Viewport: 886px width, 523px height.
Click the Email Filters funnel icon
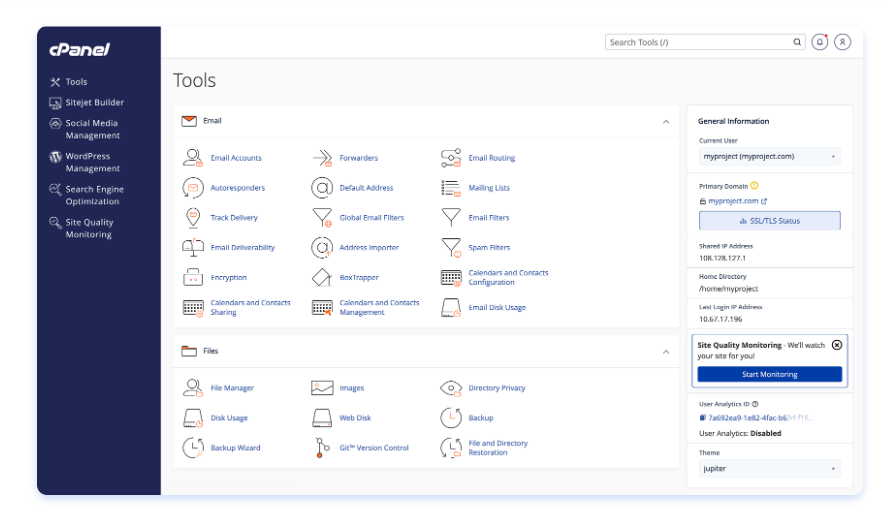[x=451, y=217]
